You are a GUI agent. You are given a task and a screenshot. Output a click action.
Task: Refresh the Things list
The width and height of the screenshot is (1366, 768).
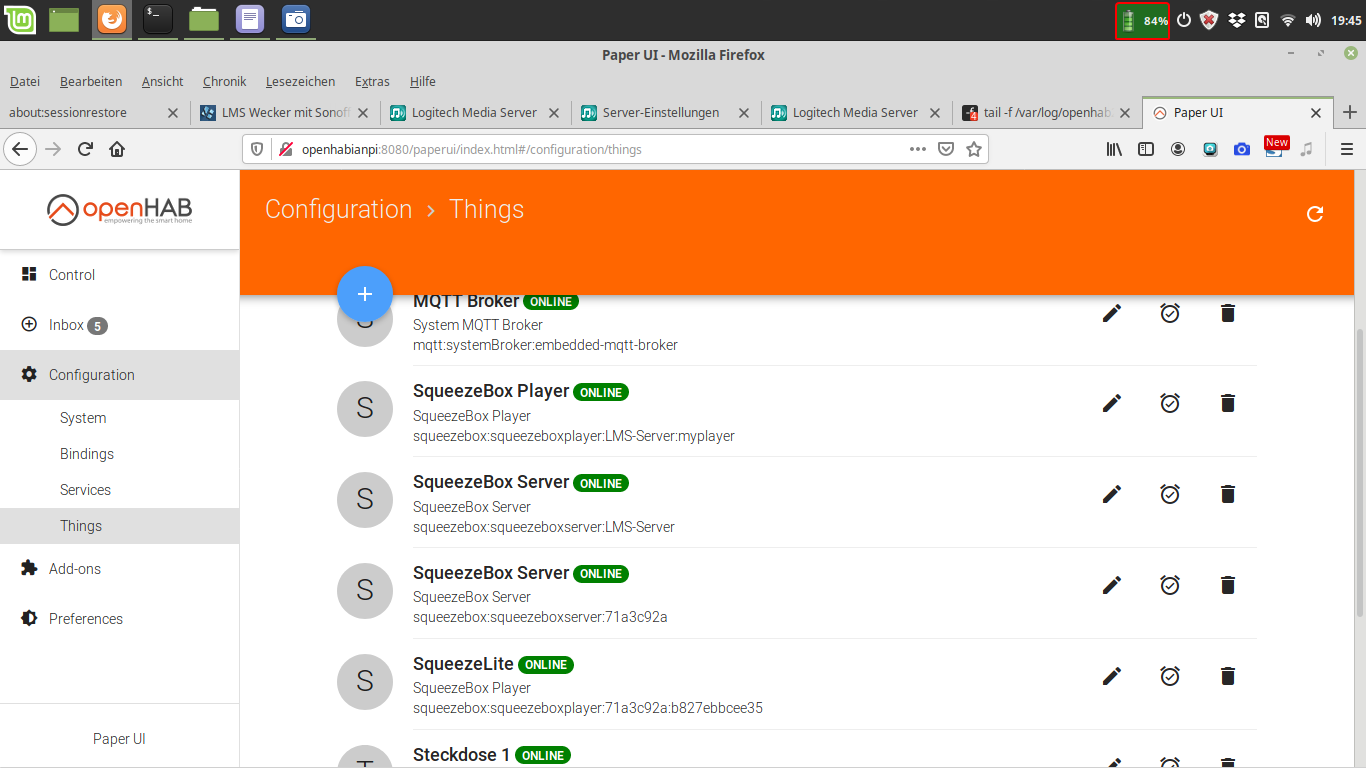pyautogui.click(x=1315, y=213)
